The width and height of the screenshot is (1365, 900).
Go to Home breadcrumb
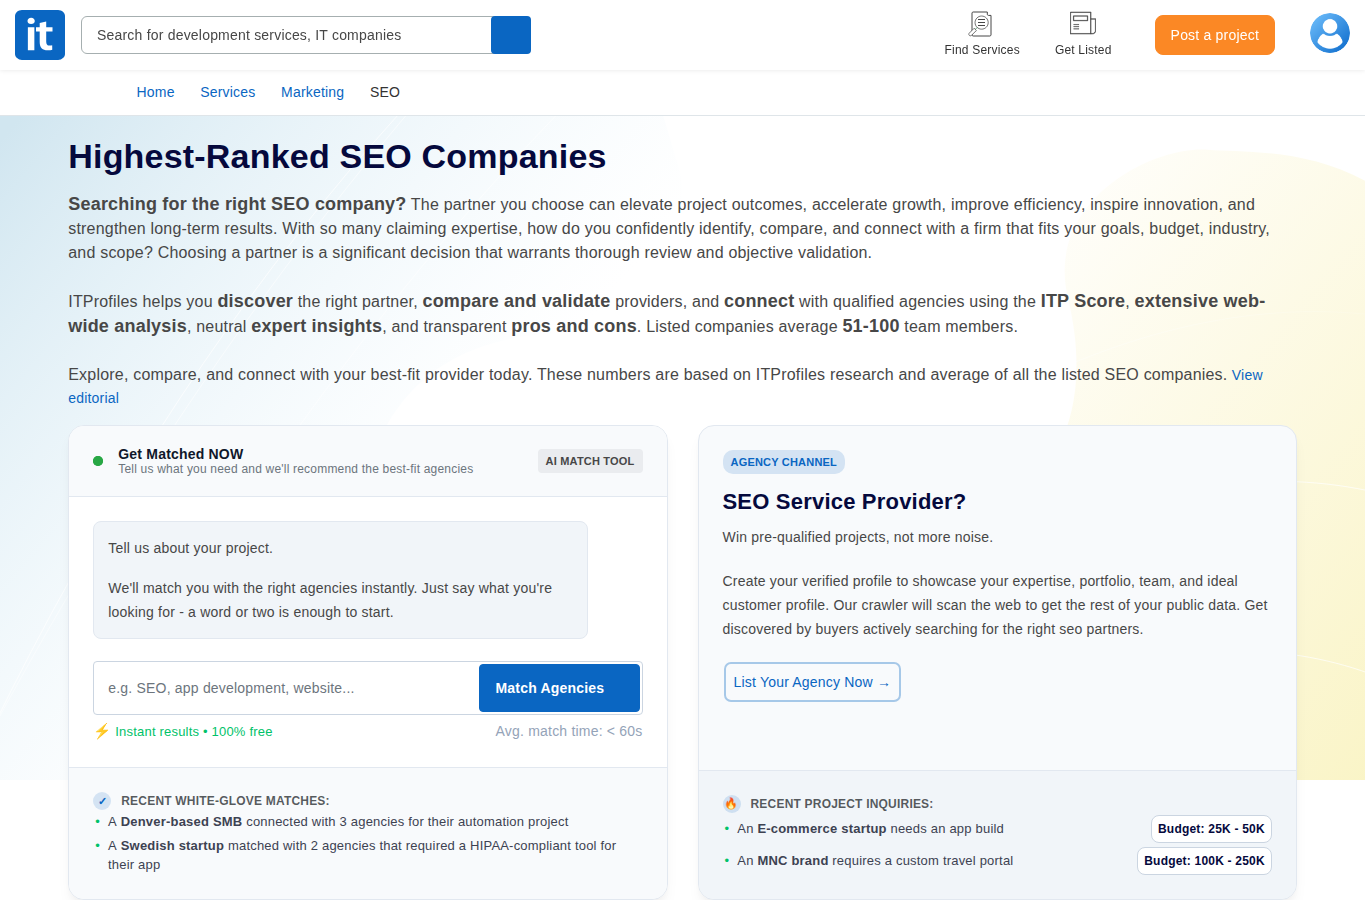(x=155, y=92)
